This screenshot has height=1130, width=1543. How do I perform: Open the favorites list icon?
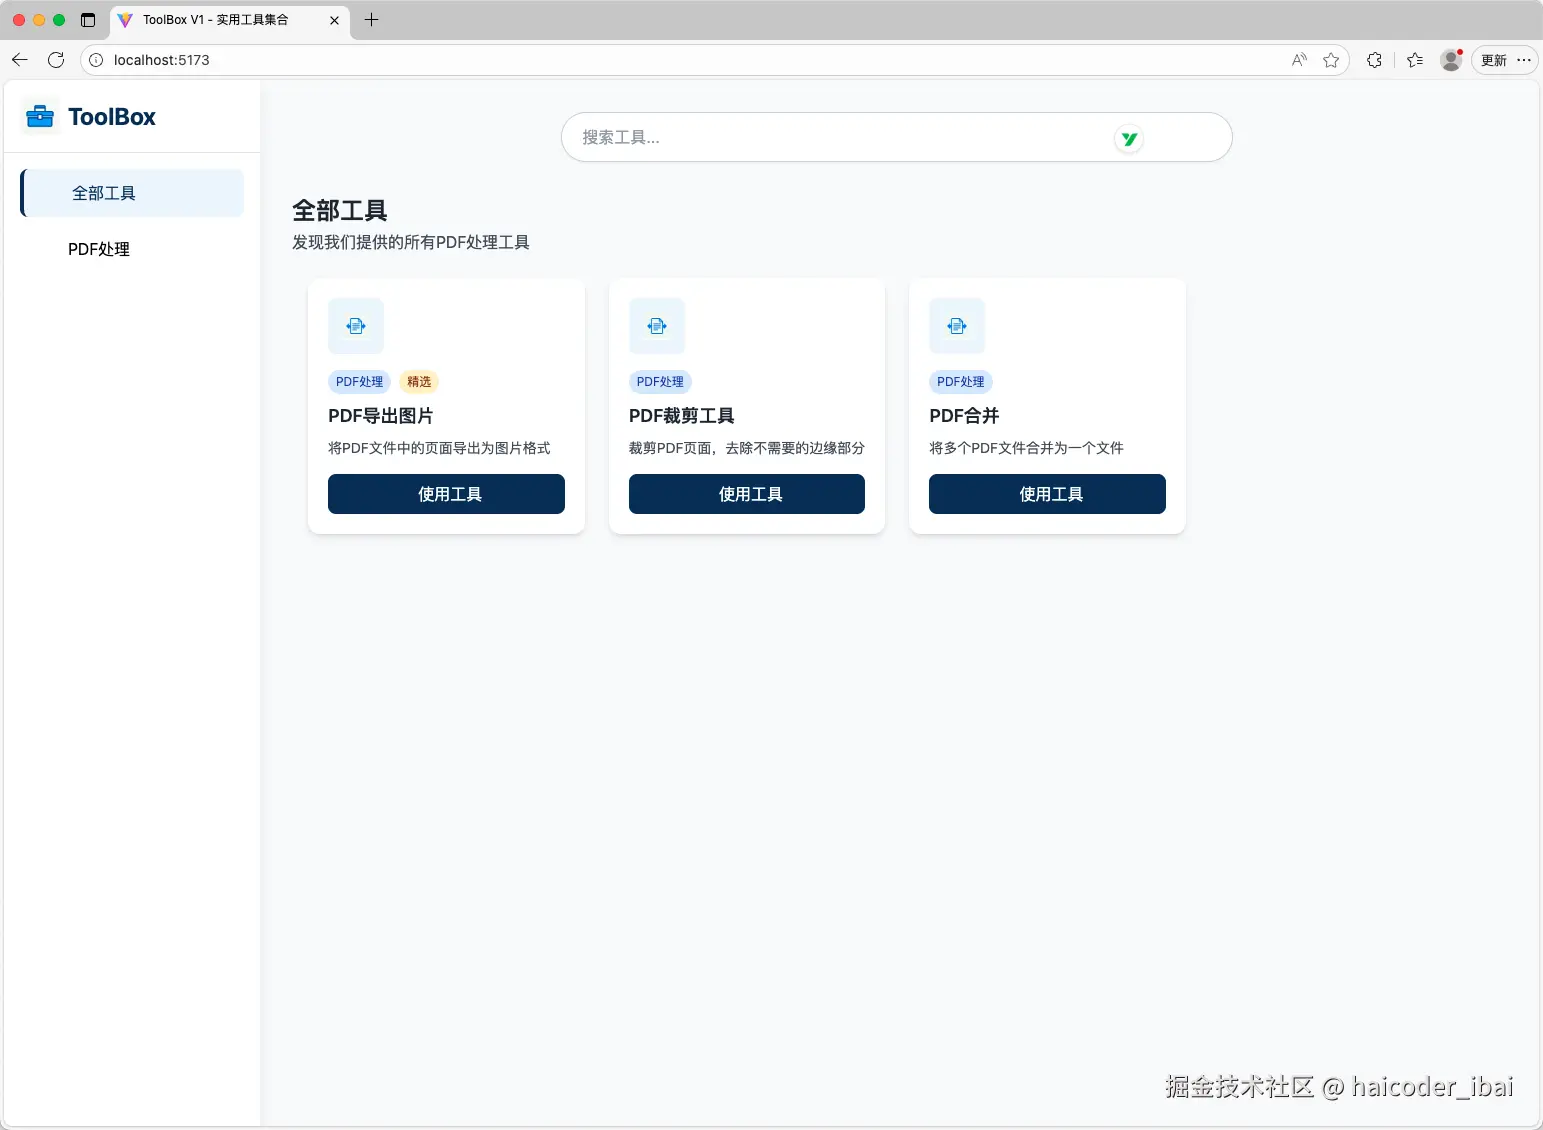tap(1415, 60)
